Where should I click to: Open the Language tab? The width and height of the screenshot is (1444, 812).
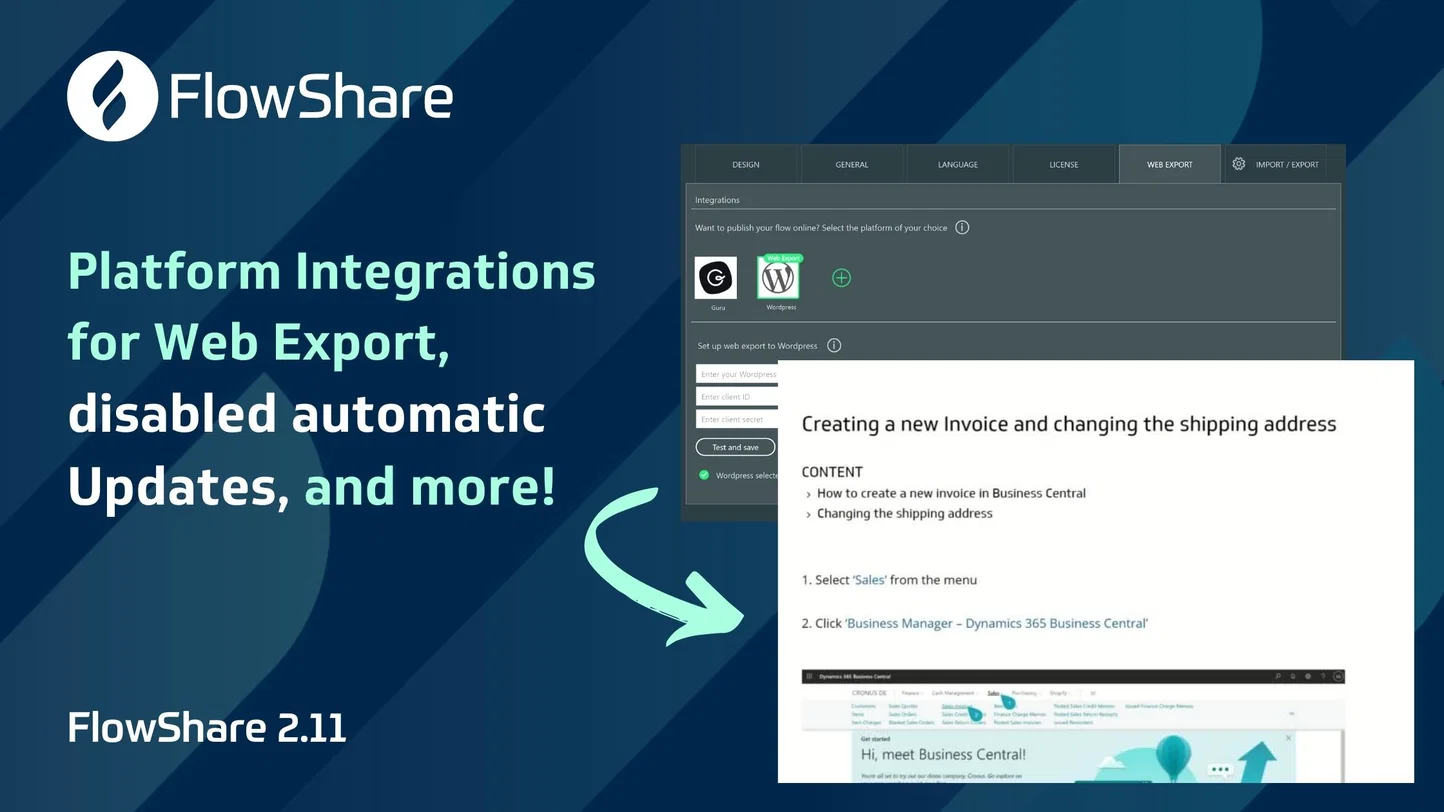click(x=958, y=164)
